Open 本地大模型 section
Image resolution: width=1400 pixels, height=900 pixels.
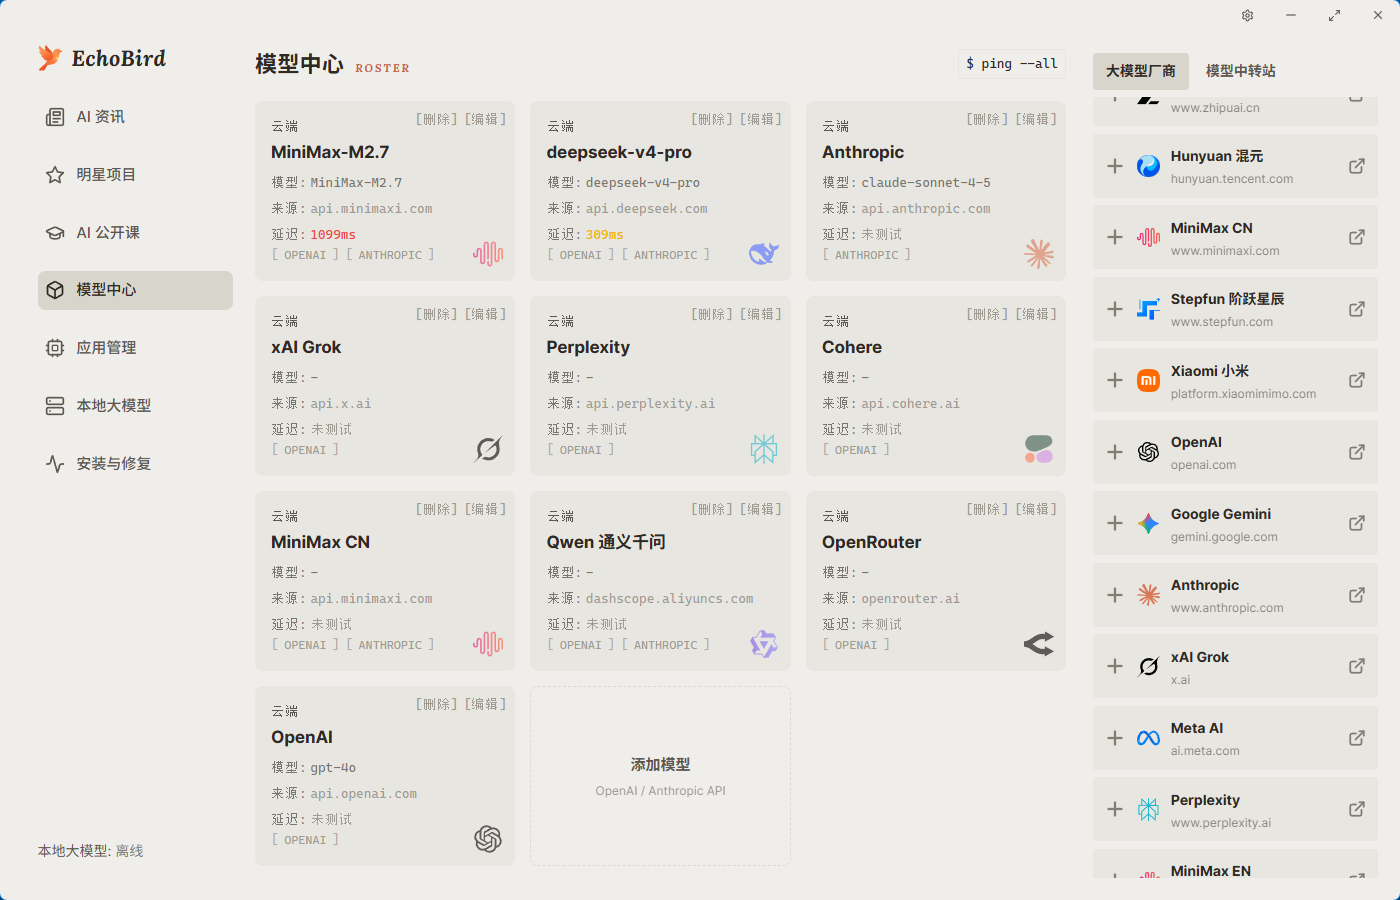[135, 406]
